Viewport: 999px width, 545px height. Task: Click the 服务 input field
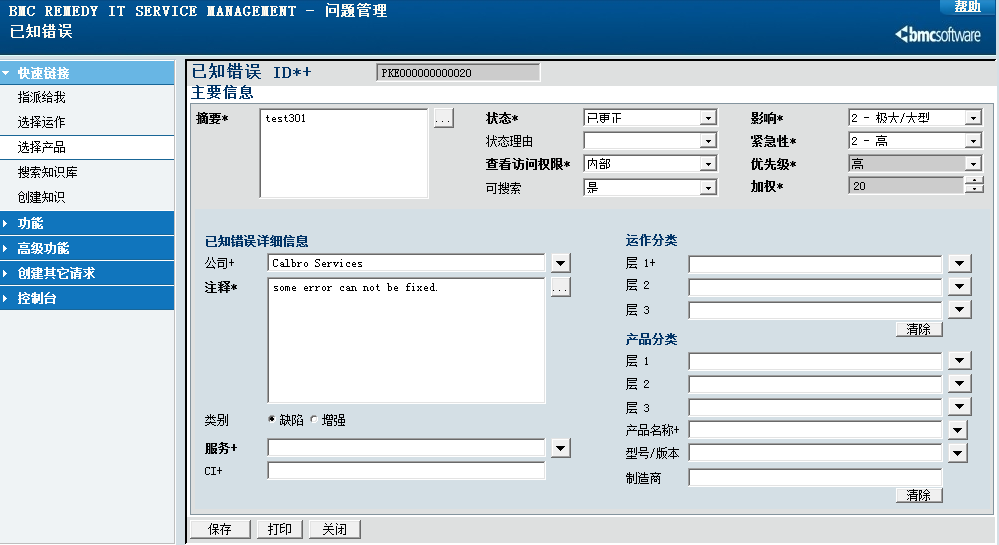pyautogui.click(x=406, y=447)
